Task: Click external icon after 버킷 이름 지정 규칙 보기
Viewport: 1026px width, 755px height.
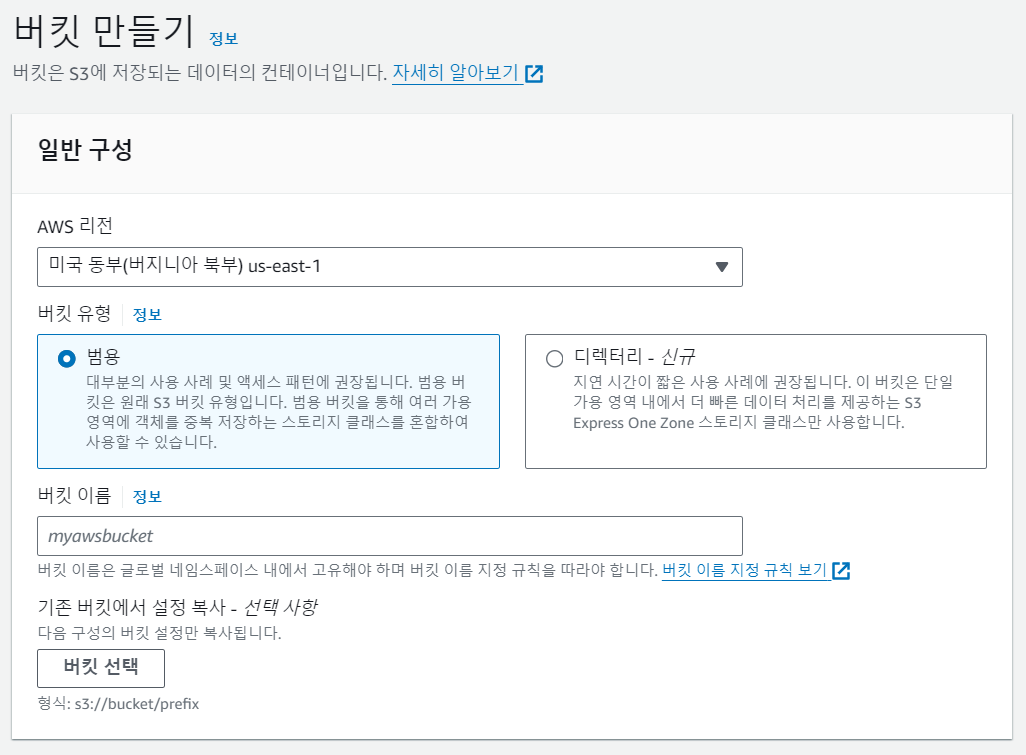Action: tap(841, 571)
